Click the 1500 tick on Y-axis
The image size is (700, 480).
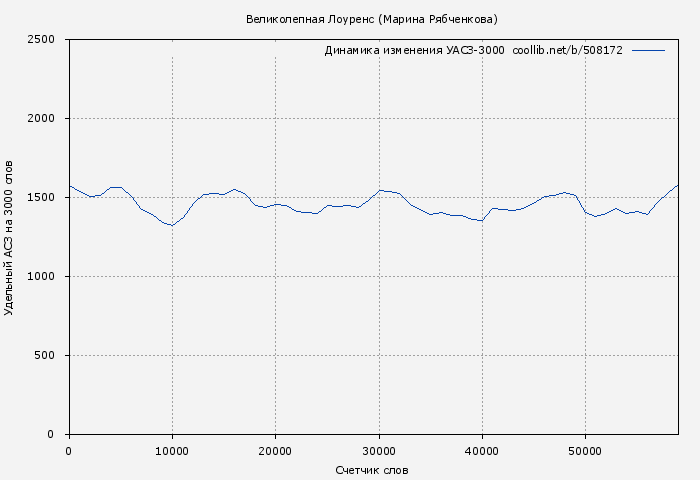[x=48, y=198]
